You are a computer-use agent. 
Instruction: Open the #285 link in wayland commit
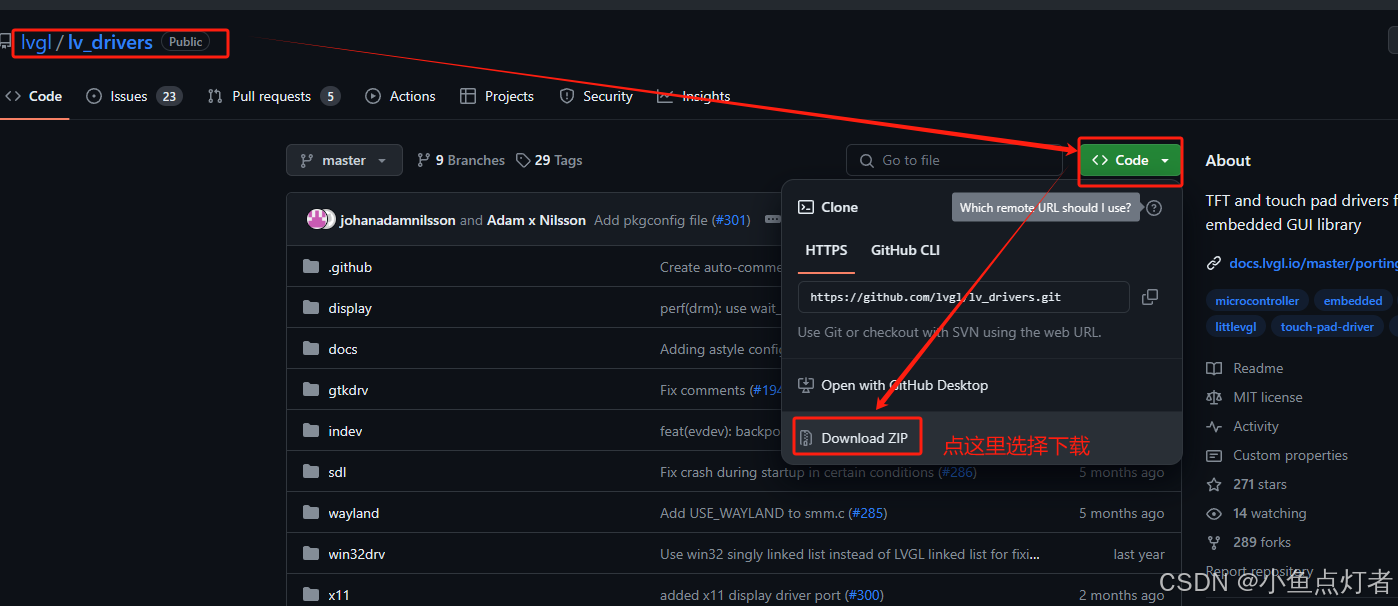pos(868,513)
